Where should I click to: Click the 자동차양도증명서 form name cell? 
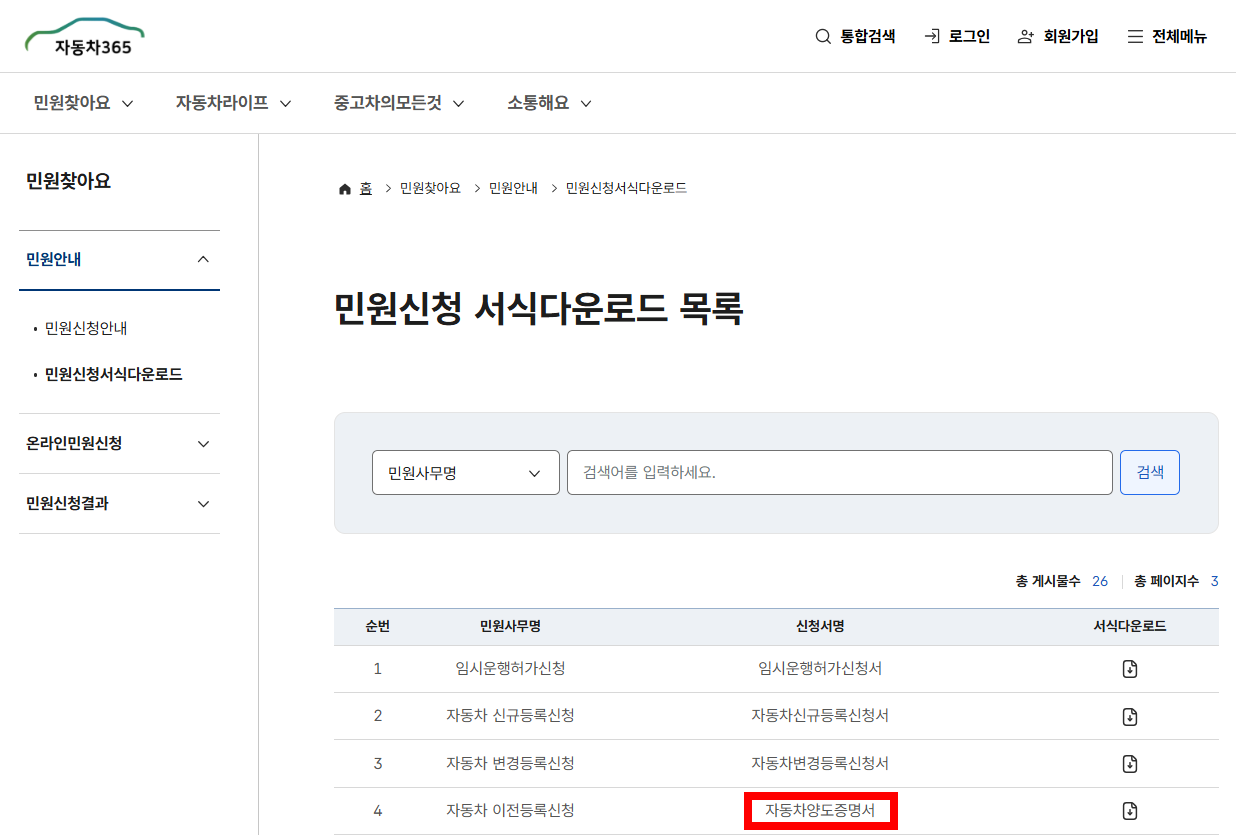[x=820, y=811]
